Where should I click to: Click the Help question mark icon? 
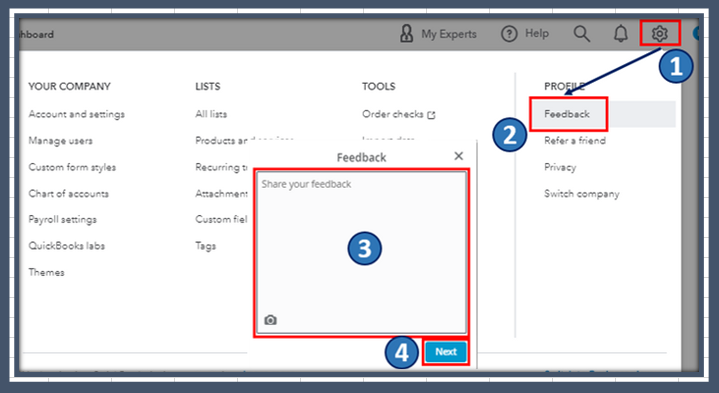click(x=509, y=34)
